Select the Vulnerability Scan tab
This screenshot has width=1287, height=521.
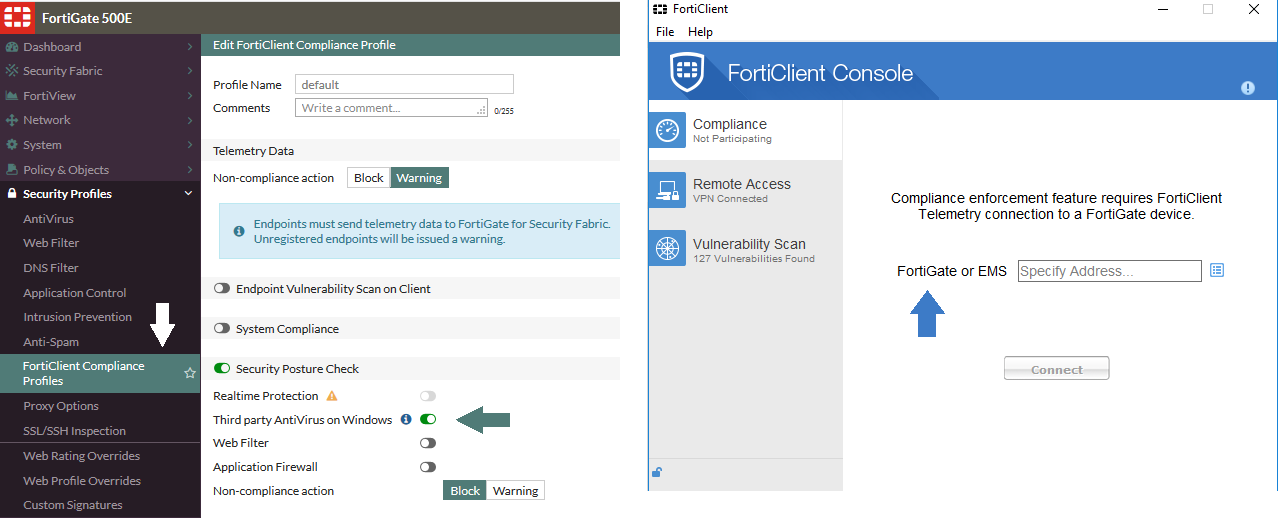(x=745, y=249)
